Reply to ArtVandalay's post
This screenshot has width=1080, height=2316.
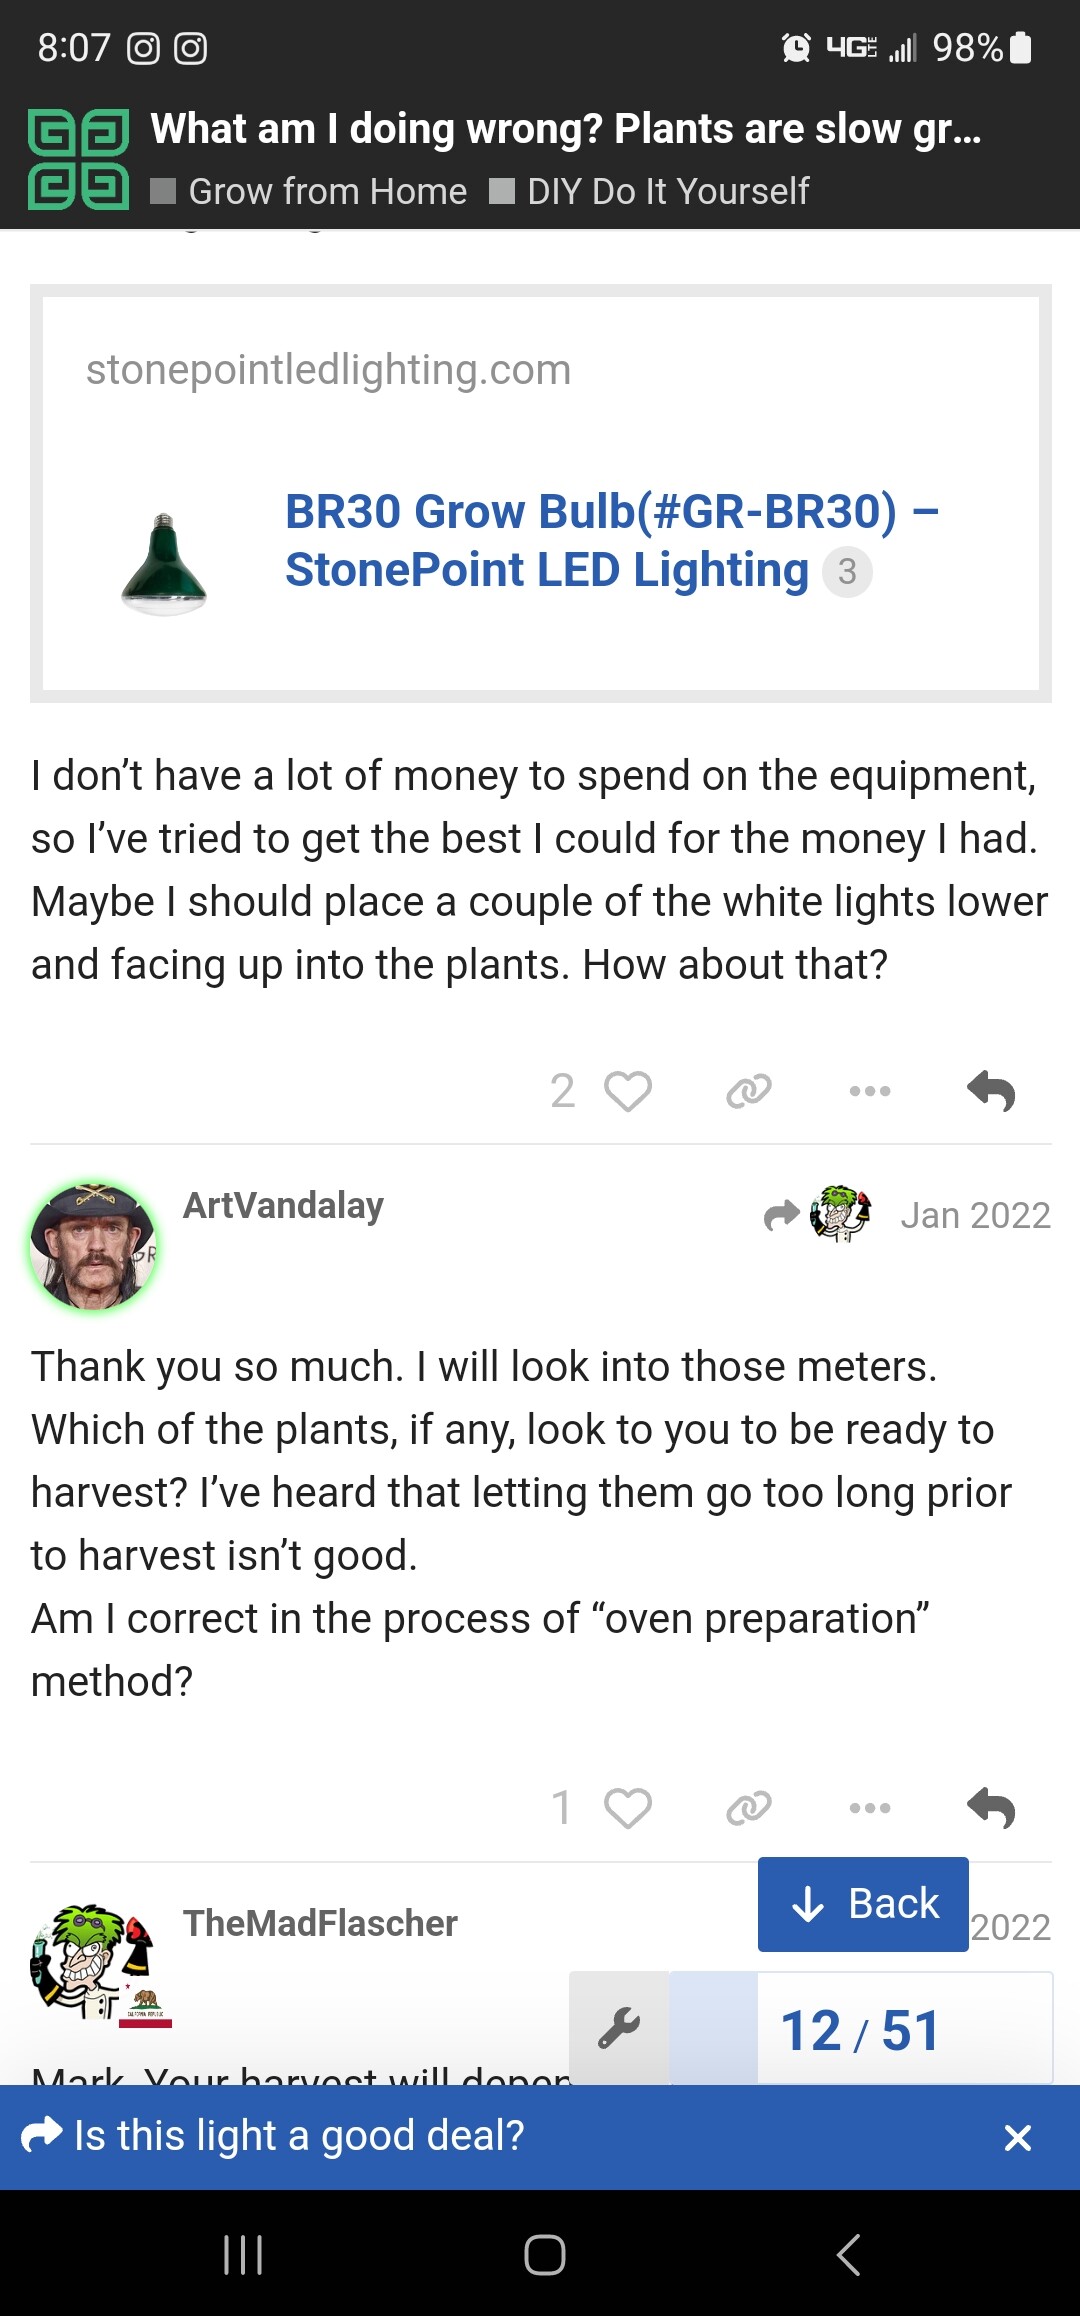991,1808
